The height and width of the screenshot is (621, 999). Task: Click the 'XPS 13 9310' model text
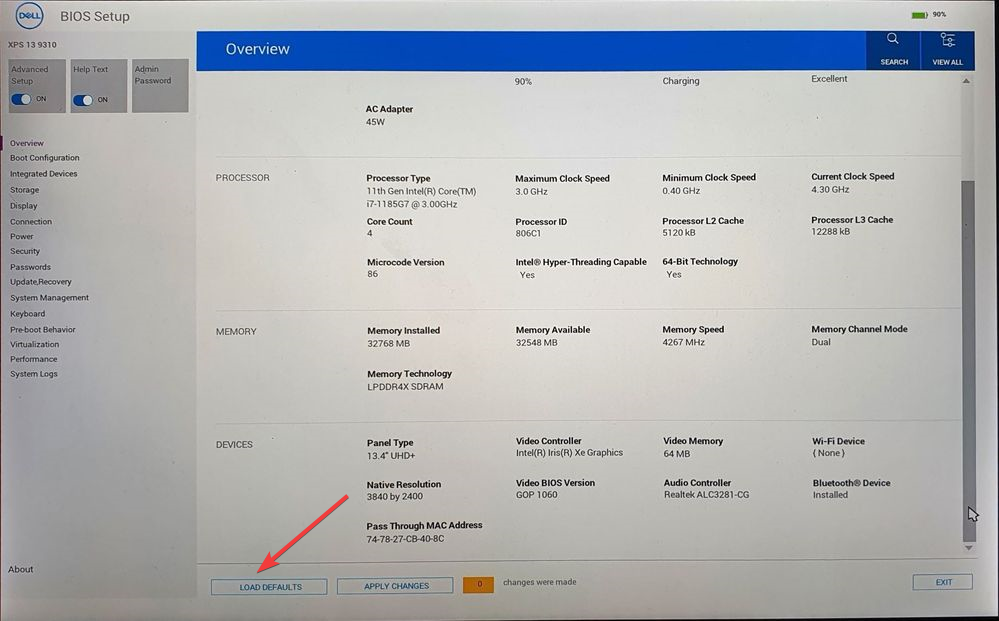pos(32,45)
